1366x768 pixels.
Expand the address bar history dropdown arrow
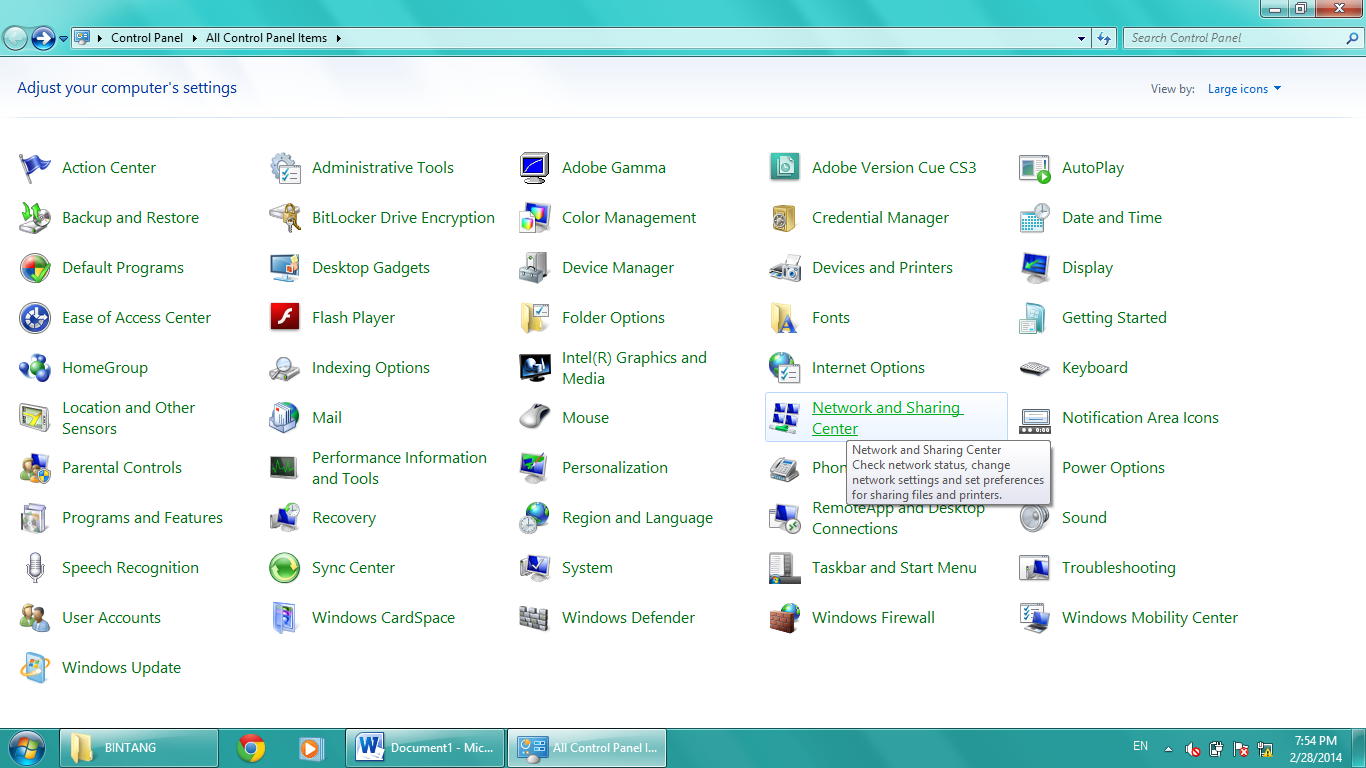click(x=1082, y=38)
